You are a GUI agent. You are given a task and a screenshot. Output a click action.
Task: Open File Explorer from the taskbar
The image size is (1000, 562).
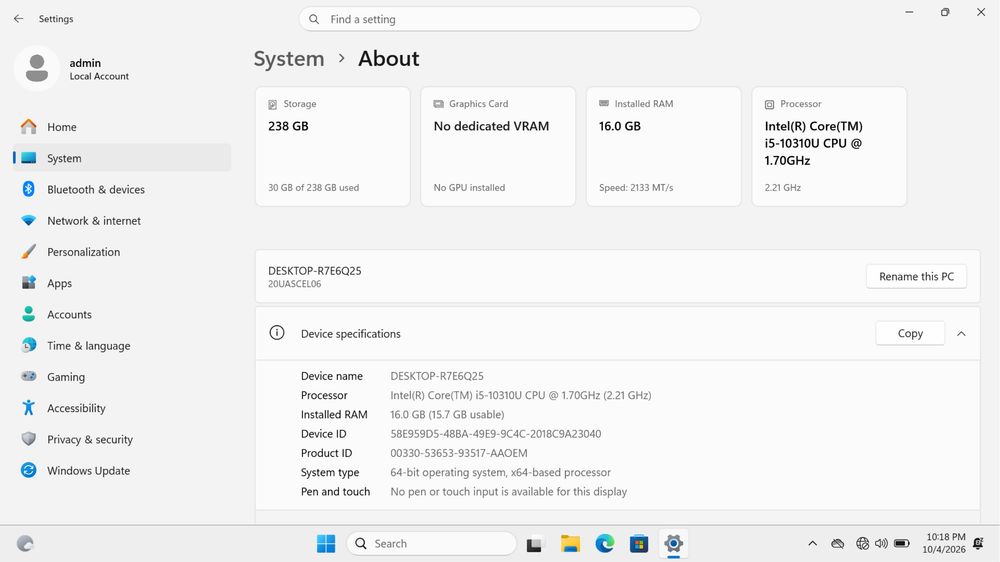pos(570,544)
